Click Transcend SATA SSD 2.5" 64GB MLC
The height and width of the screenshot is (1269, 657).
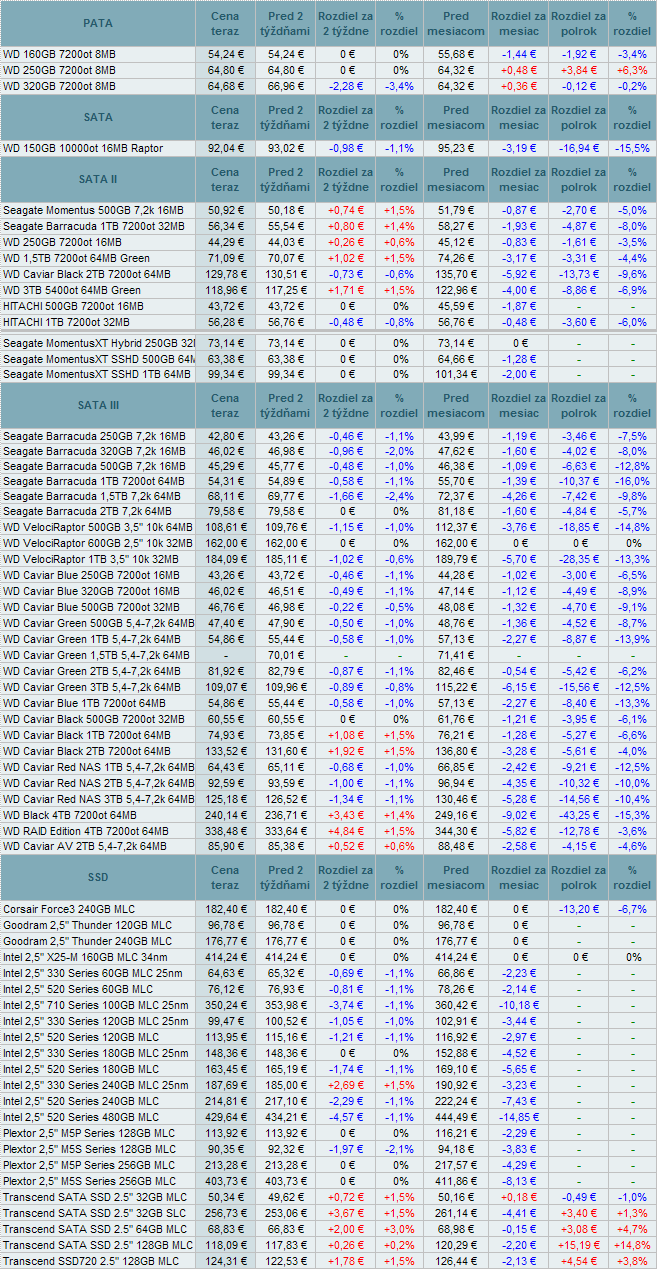click(x=94, y=1229)
